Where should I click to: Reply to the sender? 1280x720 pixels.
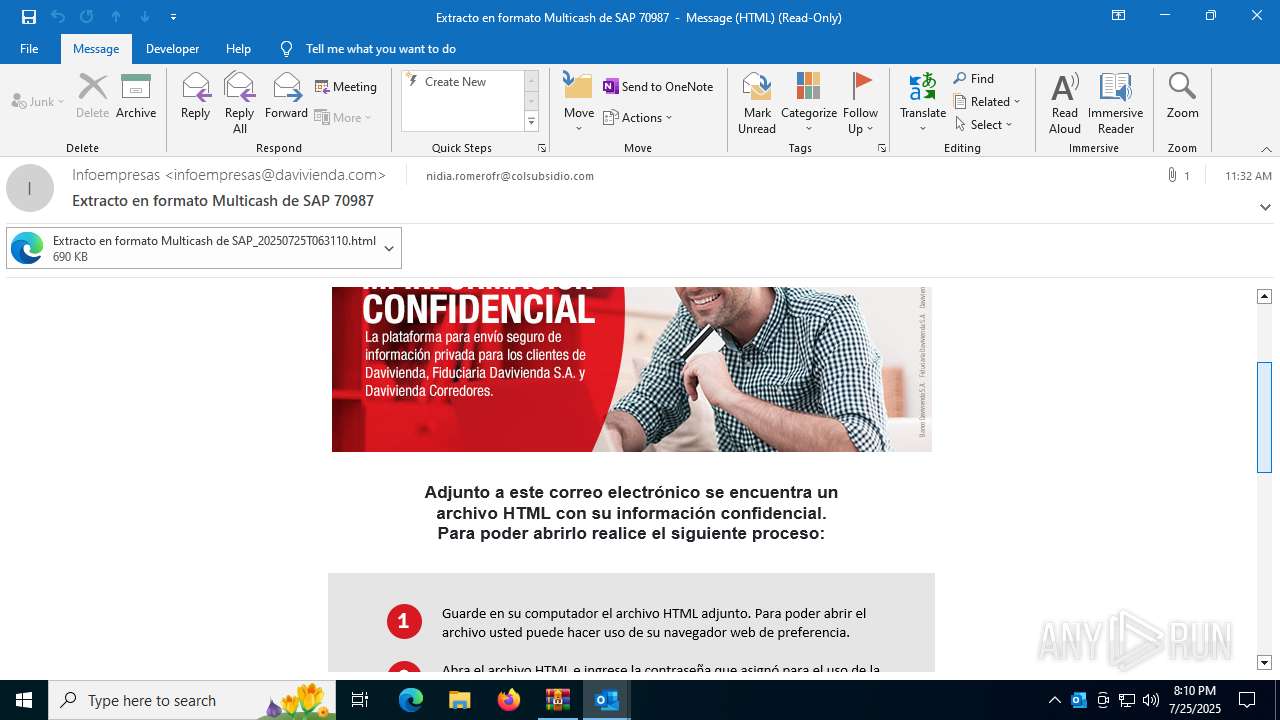195,97
